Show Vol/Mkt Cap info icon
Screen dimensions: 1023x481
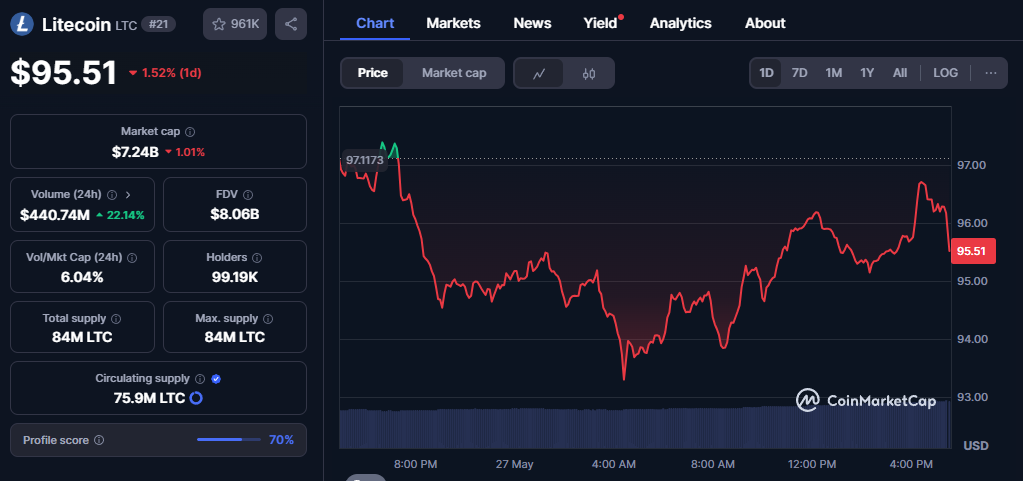click(132, 258)
